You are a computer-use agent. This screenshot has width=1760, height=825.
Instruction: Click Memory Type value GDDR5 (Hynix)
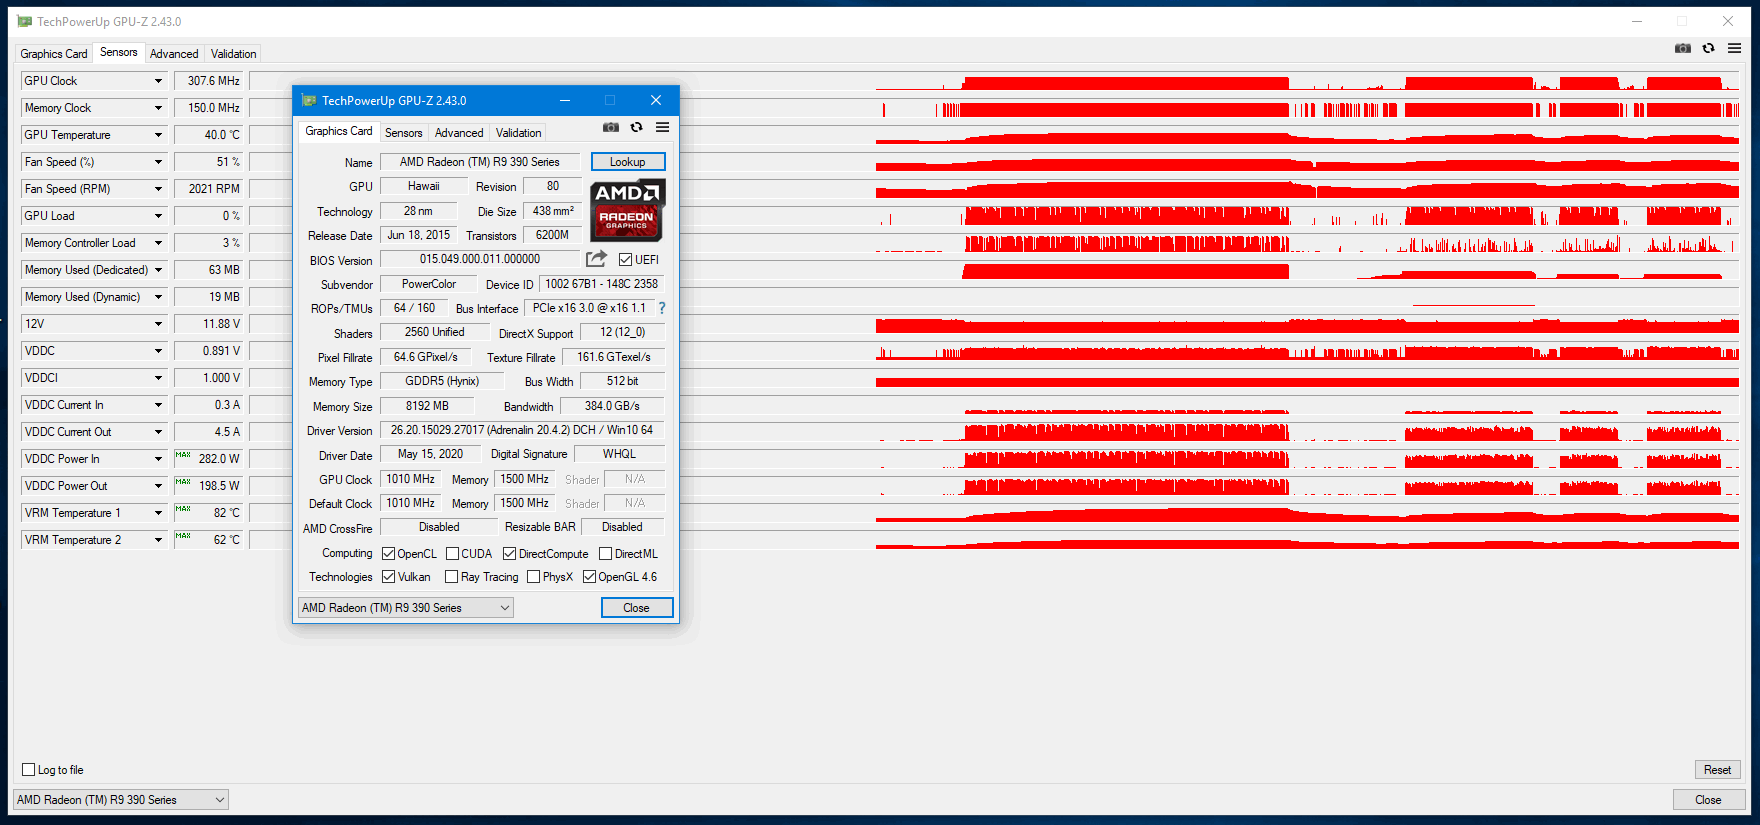[442, 381]
